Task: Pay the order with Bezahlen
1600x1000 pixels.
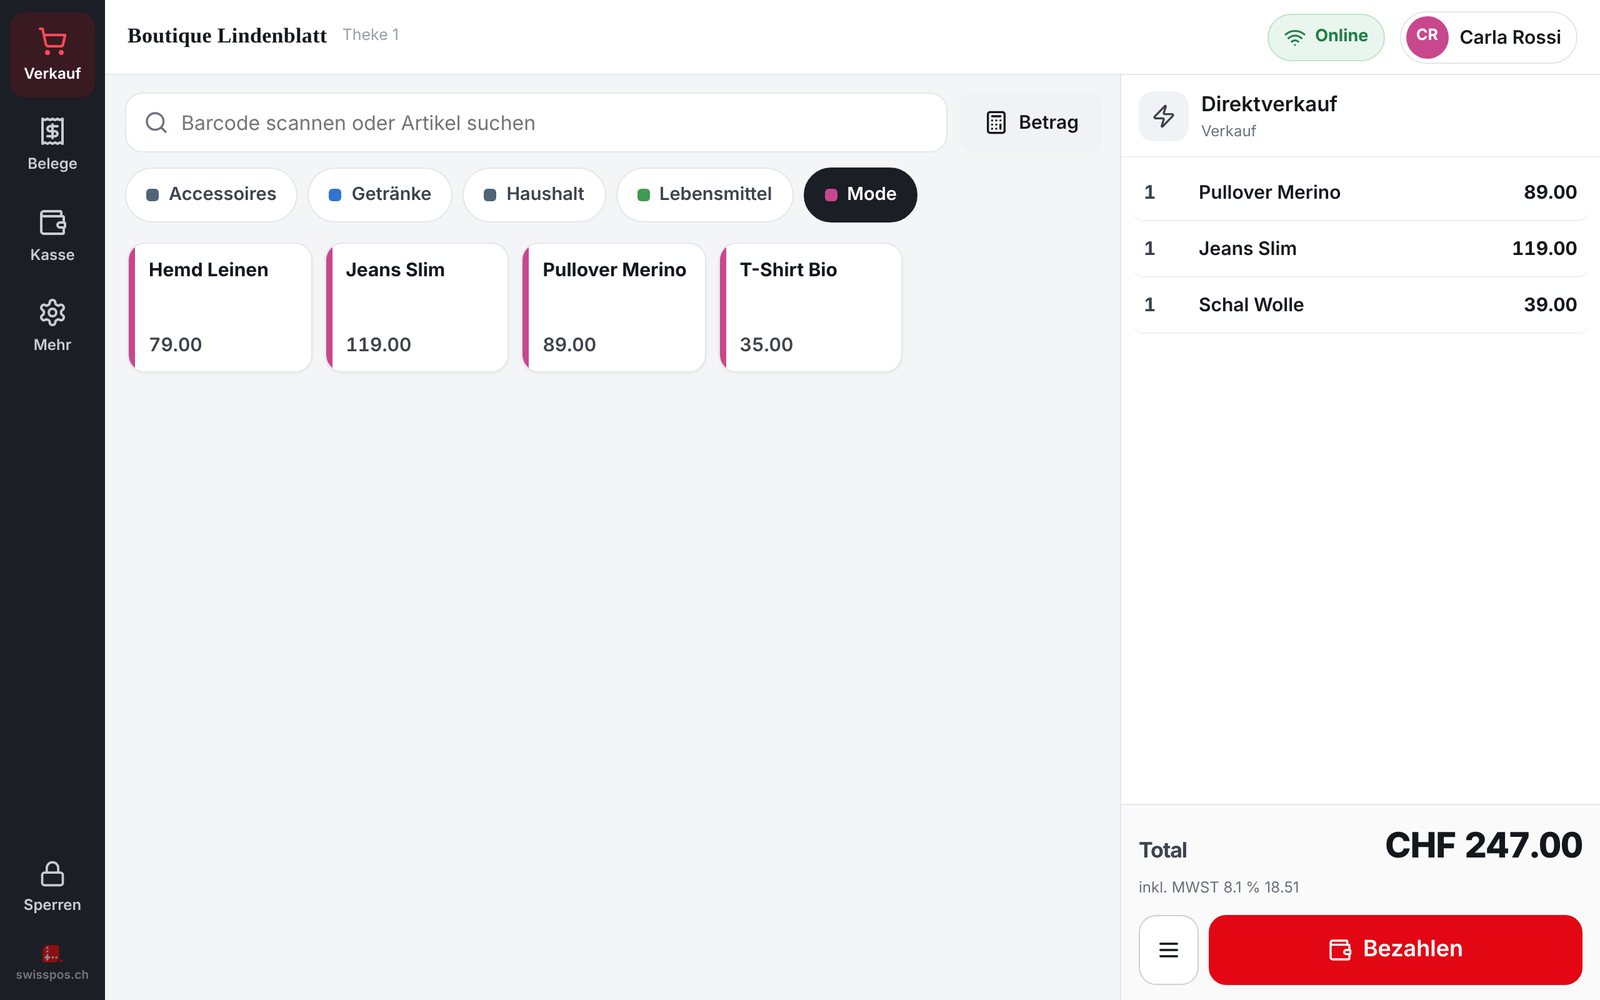Action: pyautogui.click(x=1395, y=950)
